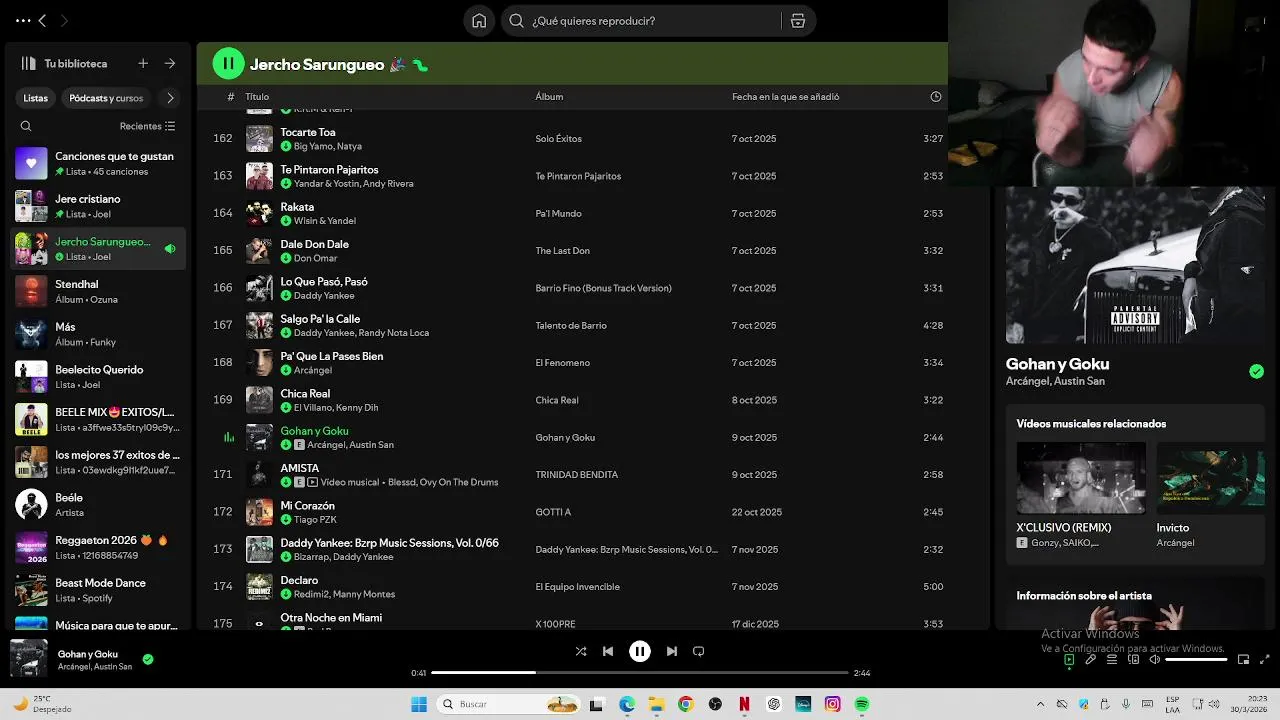Screen dimensions: 1280x720
Task: Pause with the green button beside Jercho Sarungueo
Action: click(228, 64)
